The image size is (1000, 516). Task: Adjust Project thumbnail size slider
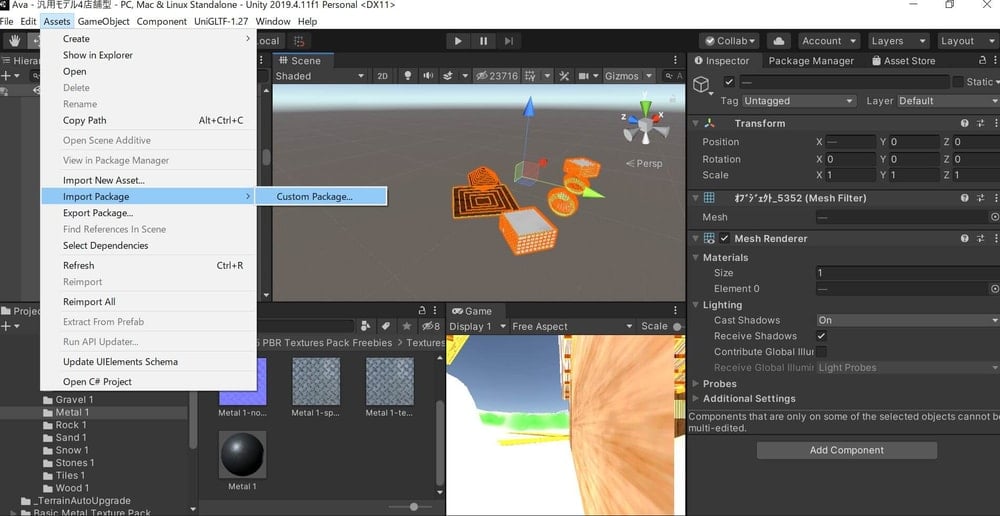point(414,506)
